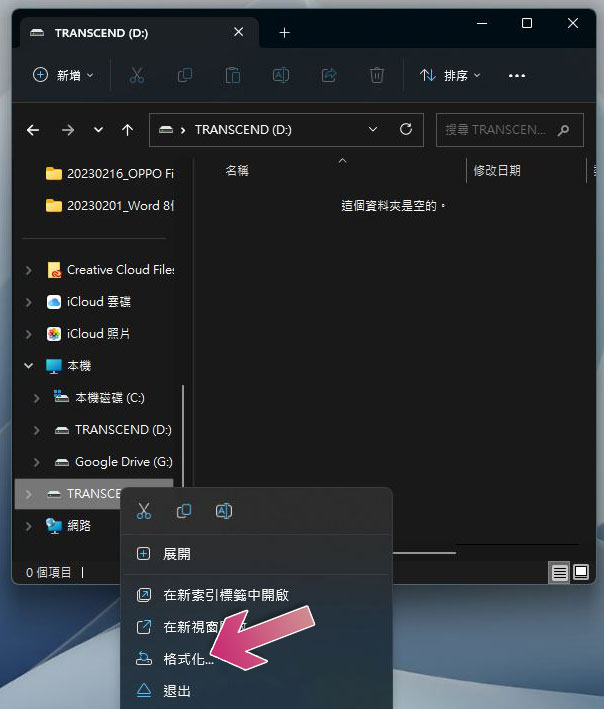Expand TRANSCEND (D:) under 本機
This screenshot has height=709, width=604.
pyautogui.click(x=37, y=430)
